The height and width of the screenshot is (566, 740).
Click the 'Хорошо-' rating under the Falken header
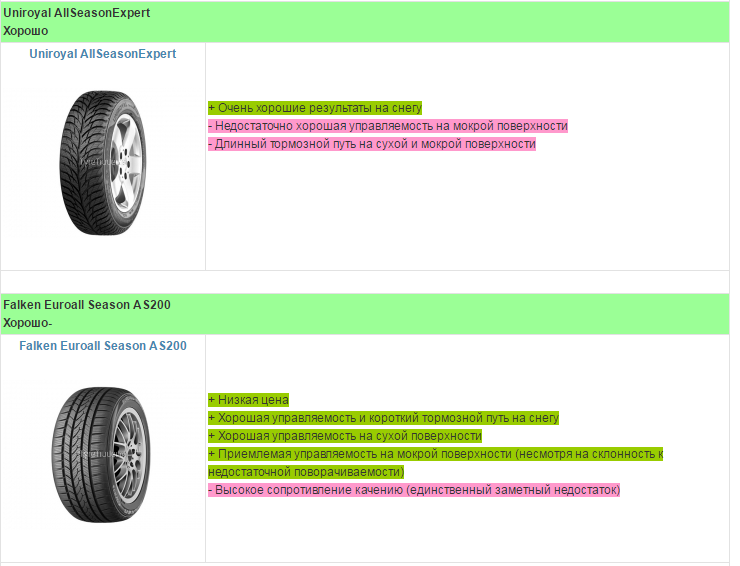28,322
